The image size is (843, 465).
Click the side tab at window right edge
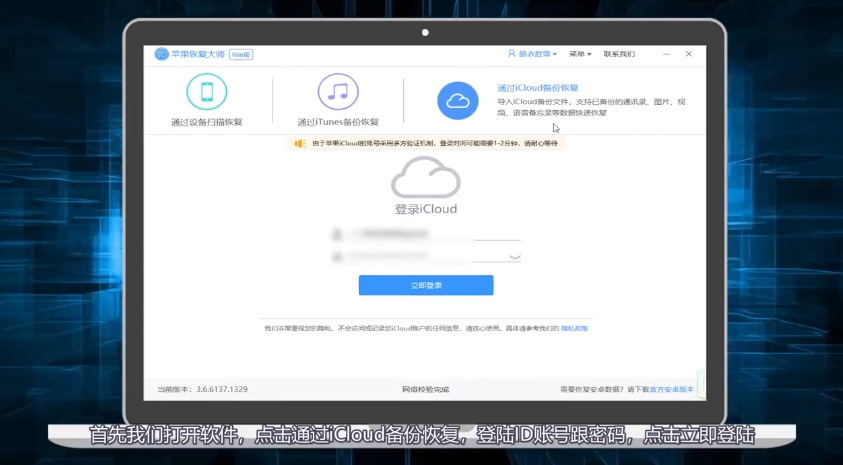(x=702, y=383)
